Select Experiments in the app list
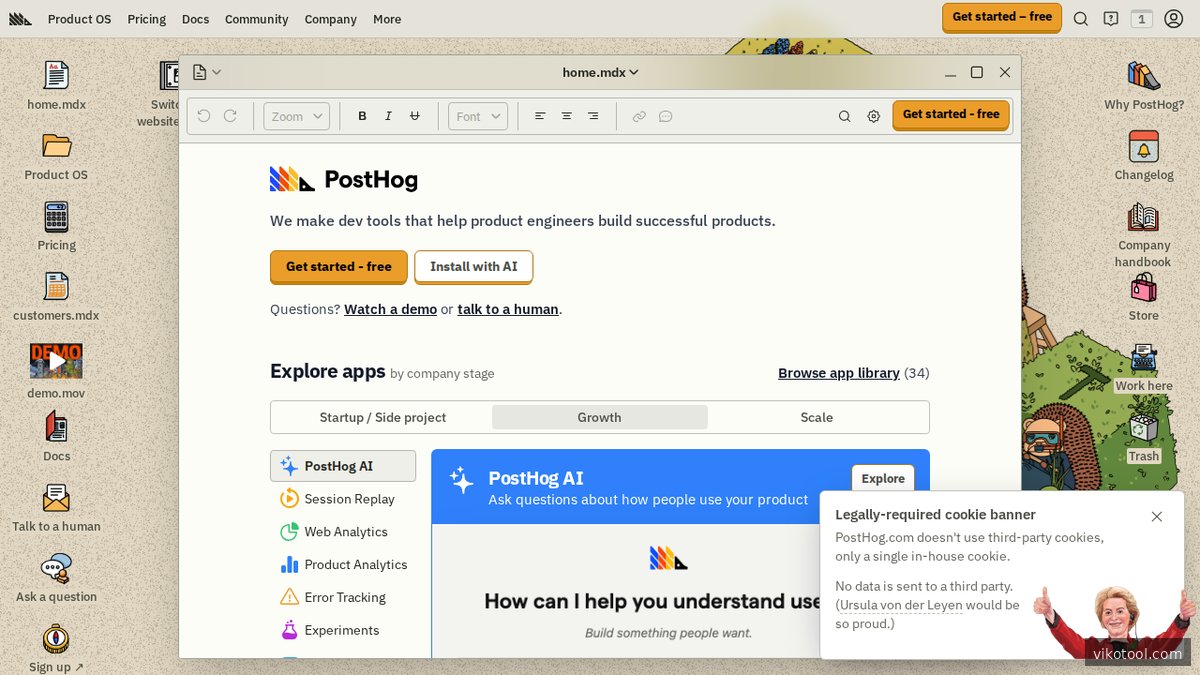This screenshot has height=675, width=1200. pos(340,630)
